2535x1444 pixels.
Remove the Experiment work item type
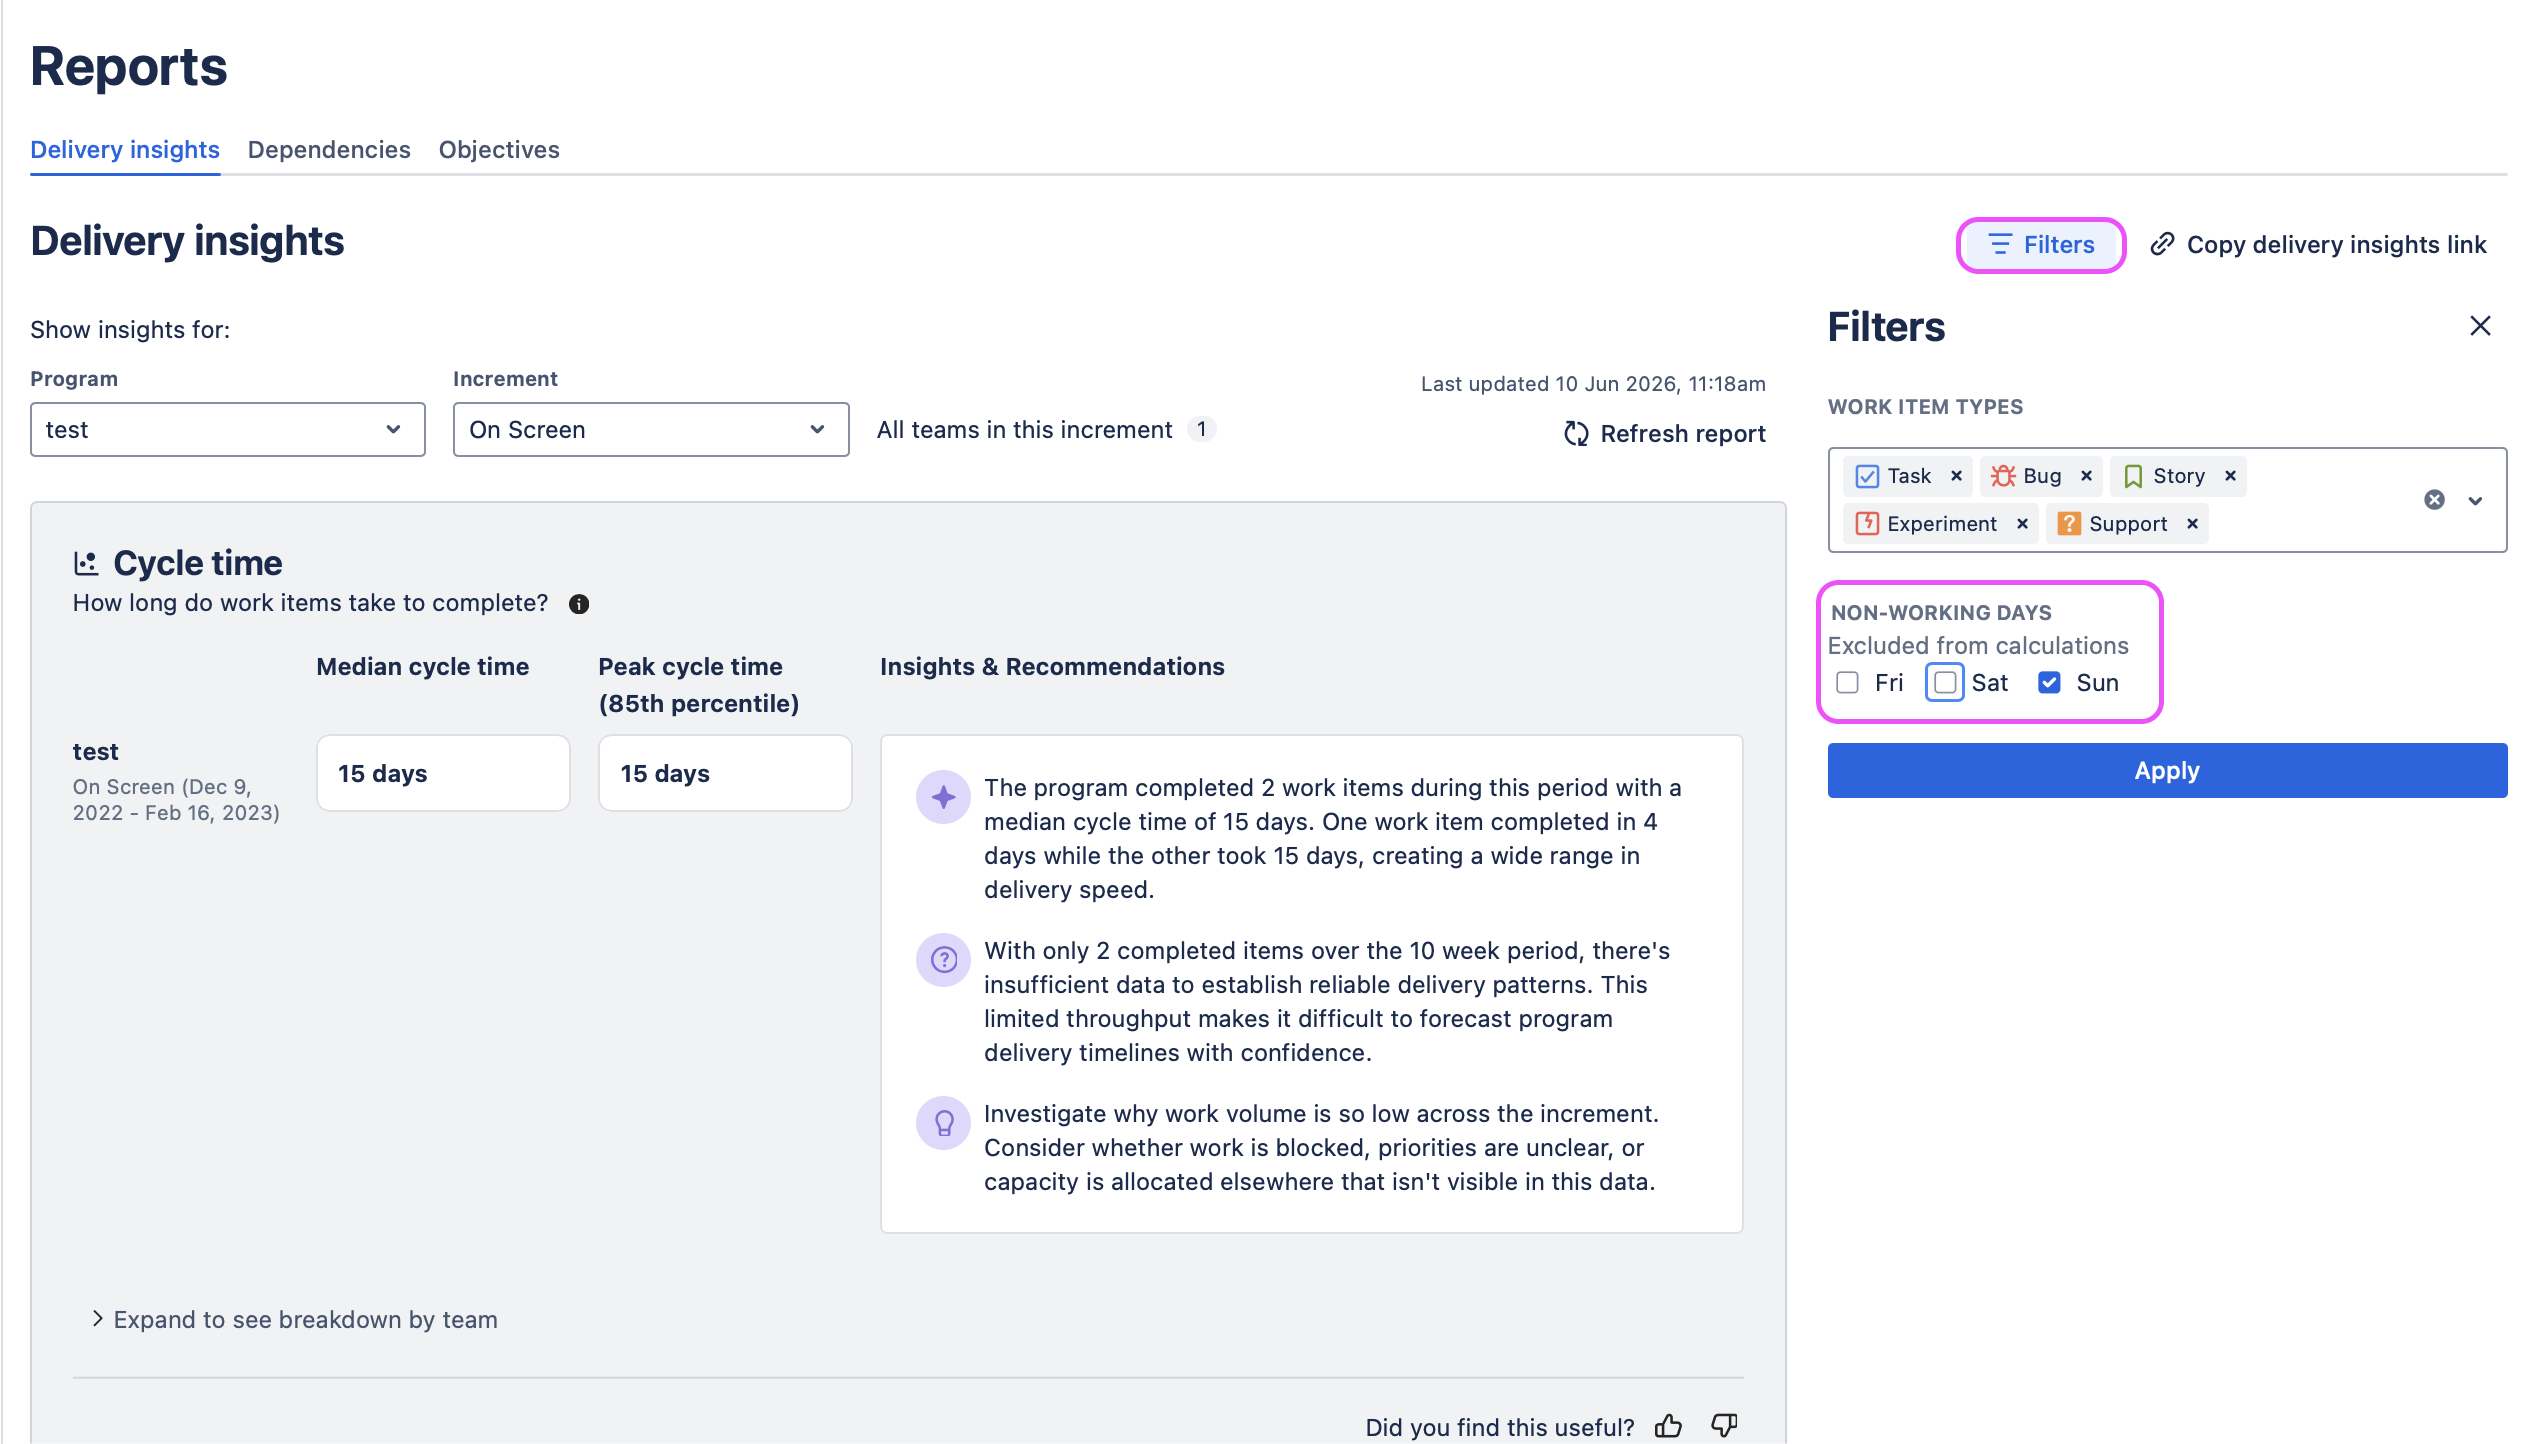click(x=2022, y=524)
